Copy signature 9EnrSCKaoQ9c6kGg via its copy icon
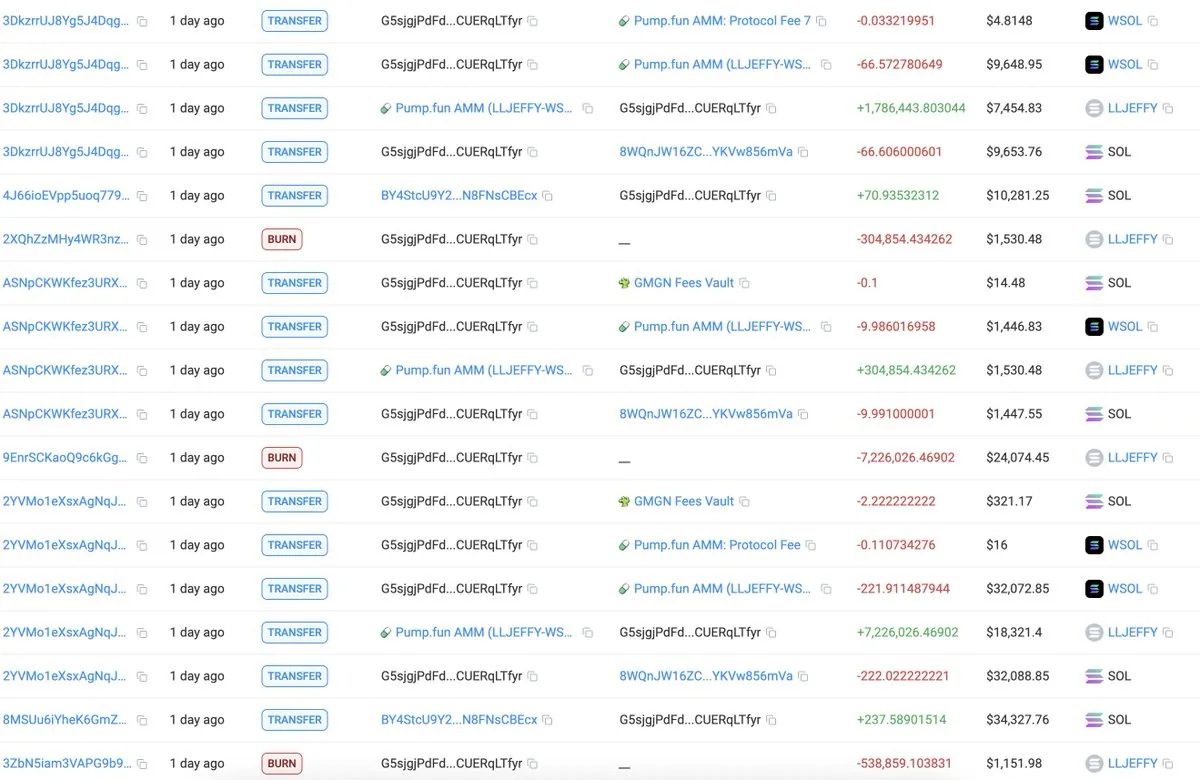 pyautogui.click(x=142, y=458)
